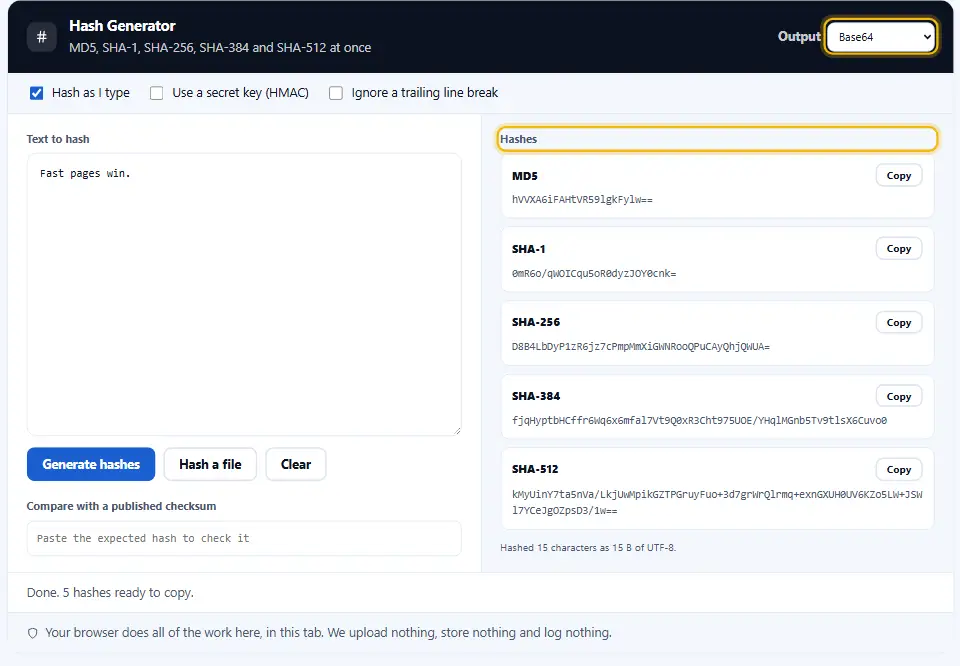The height and width of the screenshot is (666, 960).
Task: Click the shield privacy icon in footer
Action: coord(33,633)
